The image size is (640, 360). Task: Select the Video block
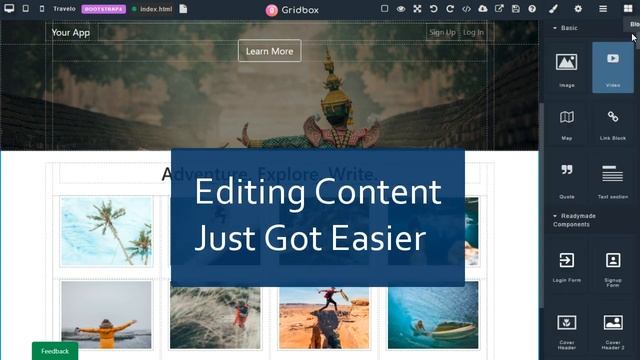[x=613, y=68]
